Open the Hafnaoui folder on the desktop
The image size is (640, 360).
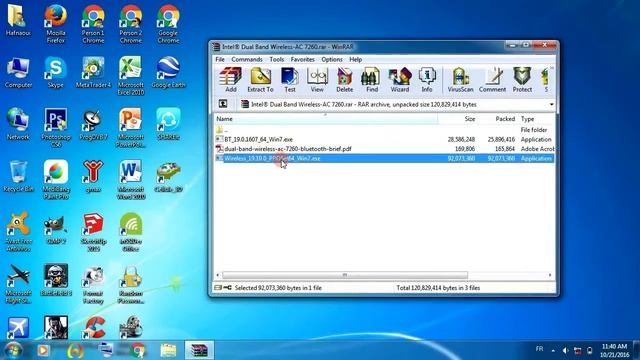pyautogui.click(x=18, y=20)
